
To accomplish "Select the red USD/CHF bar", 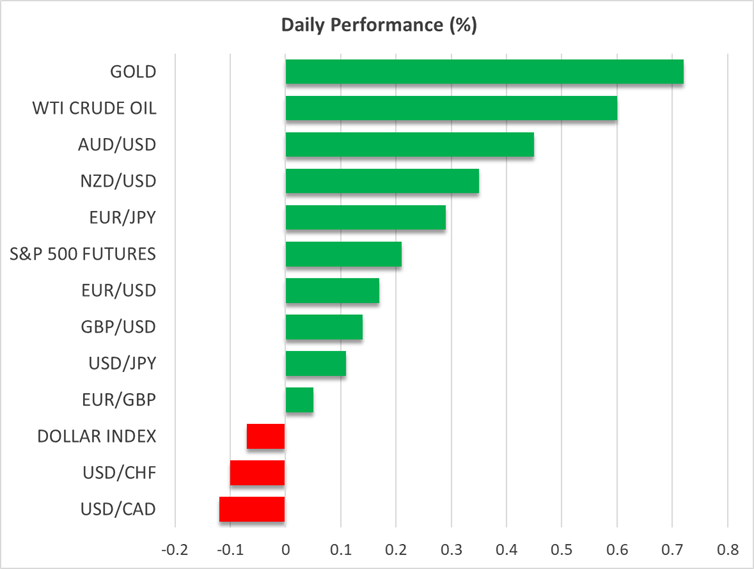I will coord(258,473).
